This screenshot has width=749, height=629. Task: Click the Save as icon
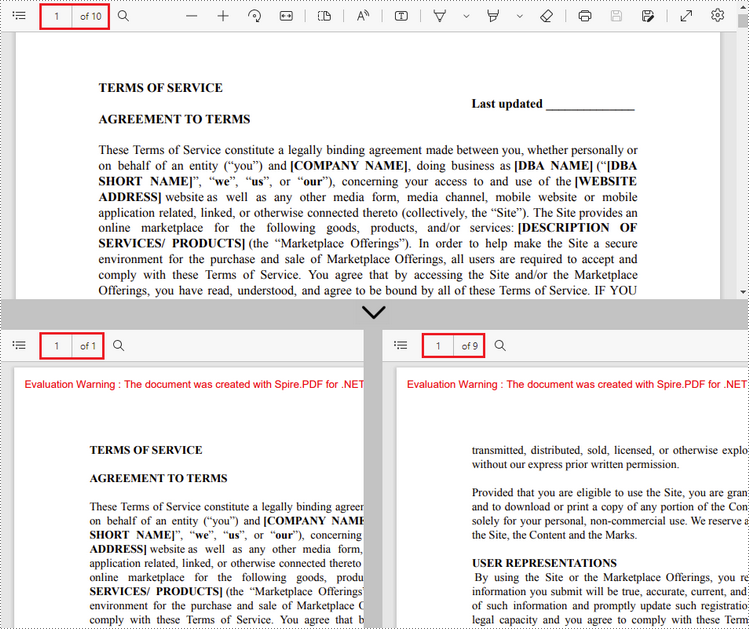point(648,16)
